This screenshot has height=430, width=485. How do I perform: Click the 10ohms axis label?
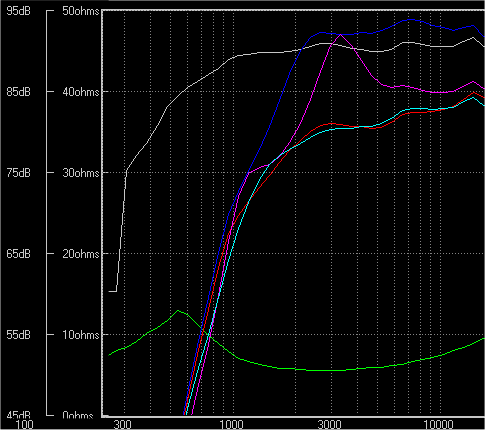pyautogui.click(x=81, y=335)
